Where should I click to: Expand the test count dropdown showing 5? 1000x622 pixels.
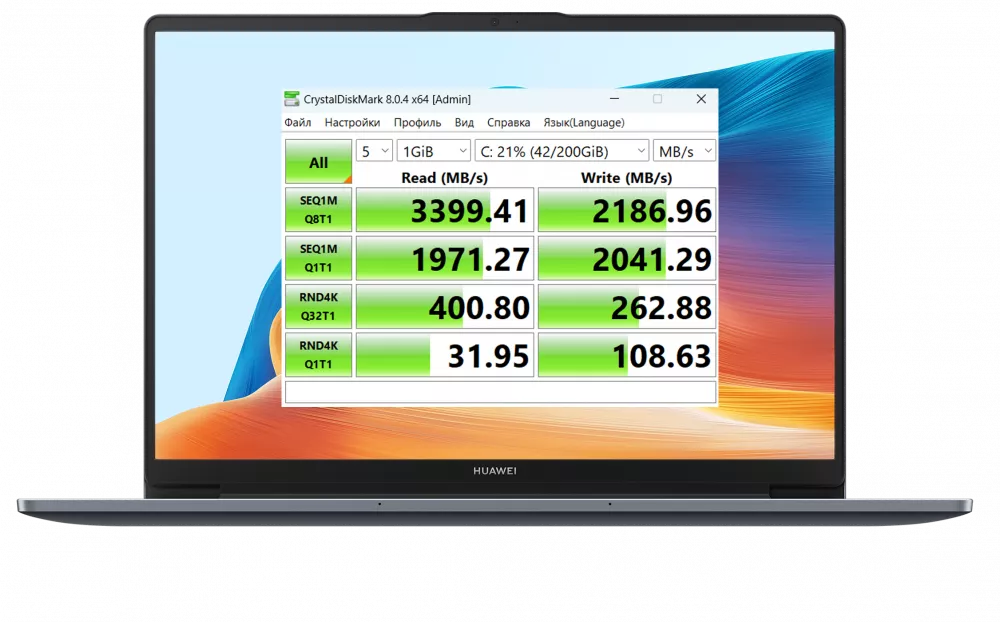(x=374, y=151)
